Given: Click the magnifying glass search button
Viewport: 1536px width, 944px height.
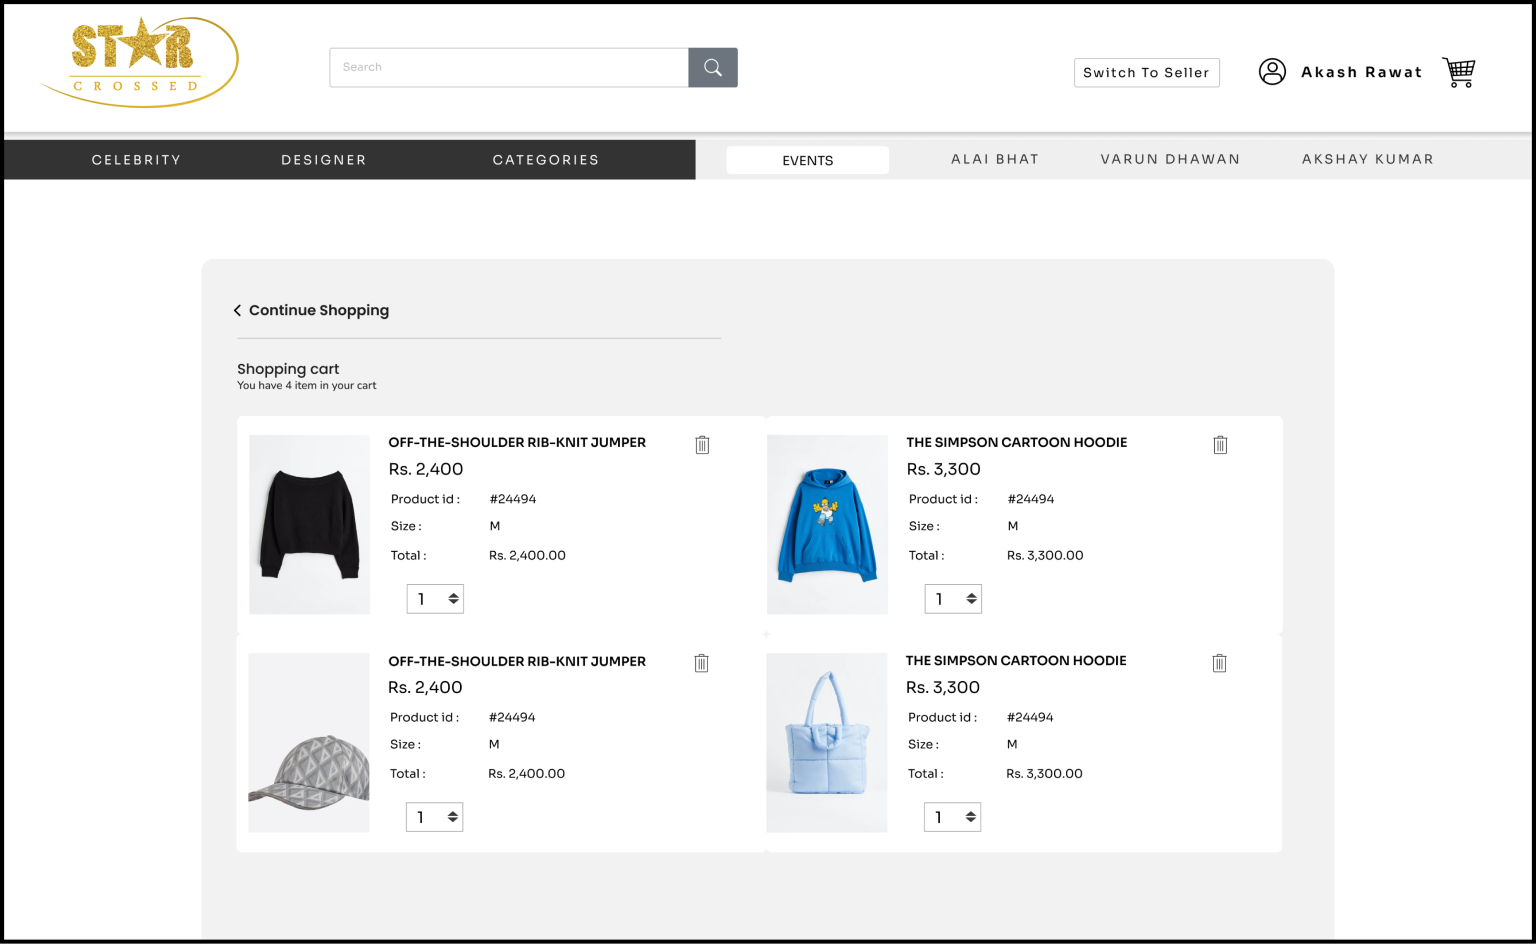Looking at the screenshot, I should coord(712,67).
